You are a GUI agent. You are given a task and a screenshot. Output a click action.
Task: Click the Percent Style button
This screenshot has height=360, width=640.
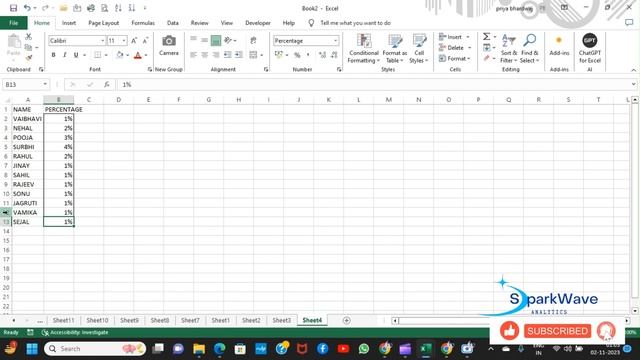click(297, 55)
